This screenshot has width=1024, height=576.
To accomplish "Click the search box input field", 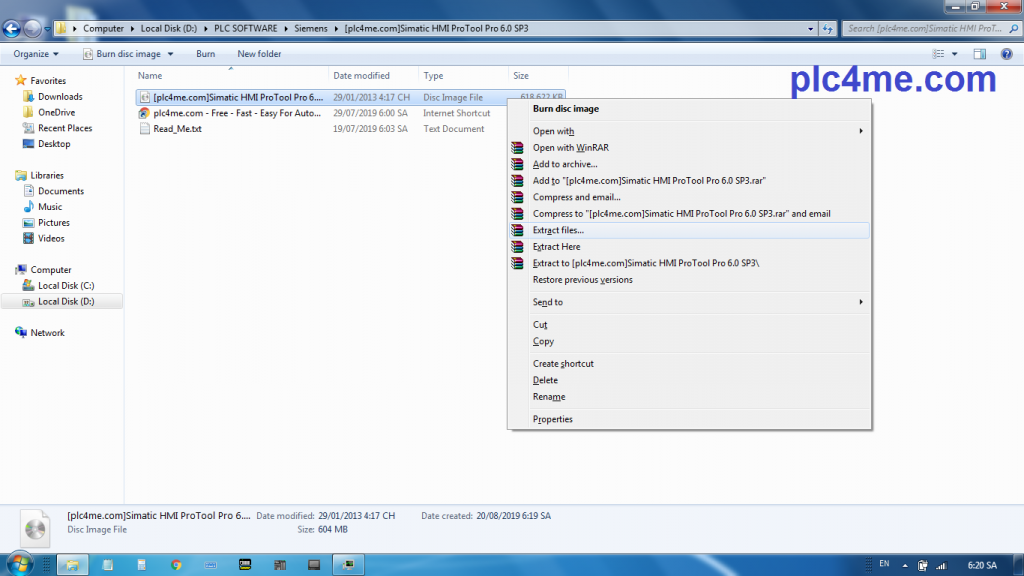I will (925, 28).
